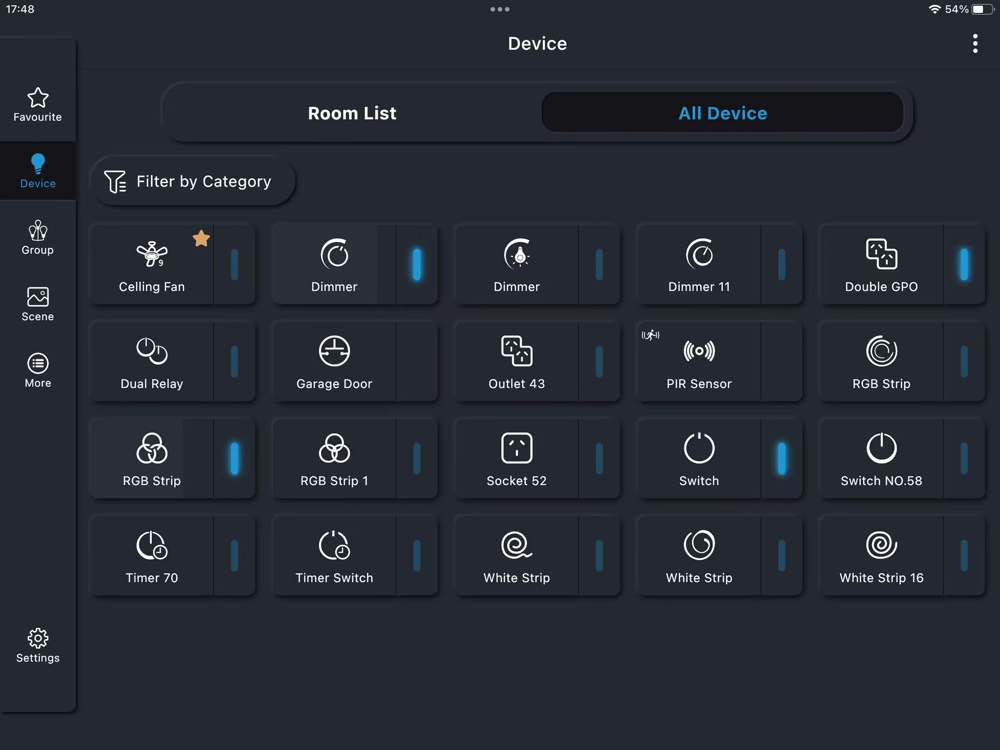Click the favourite star on Celling Fan
Image resolution: width=1000 pixels, height=750 pixels.
tap(201, 239)
